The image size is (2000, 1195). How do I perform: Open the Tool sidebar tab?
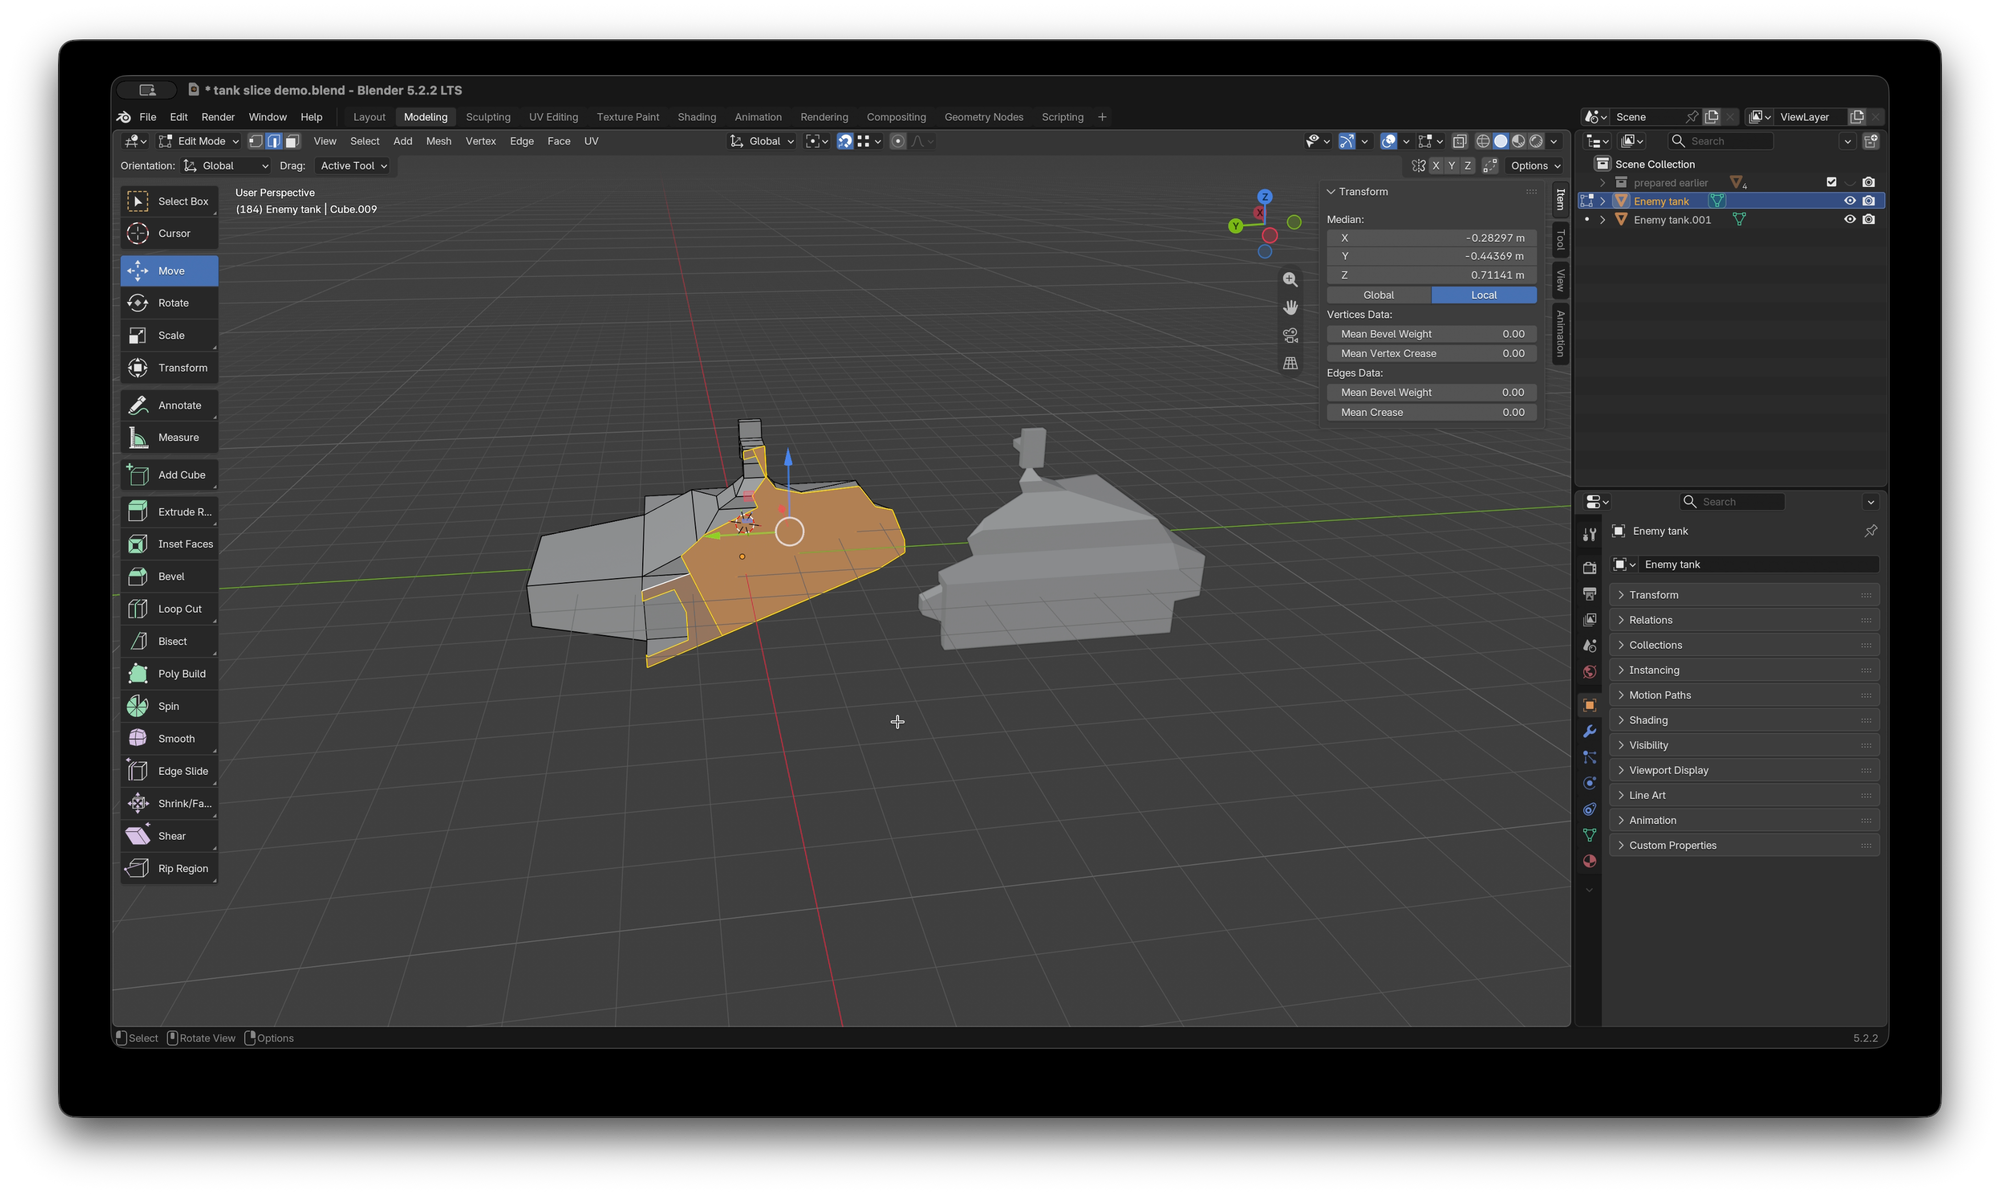coord(1560,240)
